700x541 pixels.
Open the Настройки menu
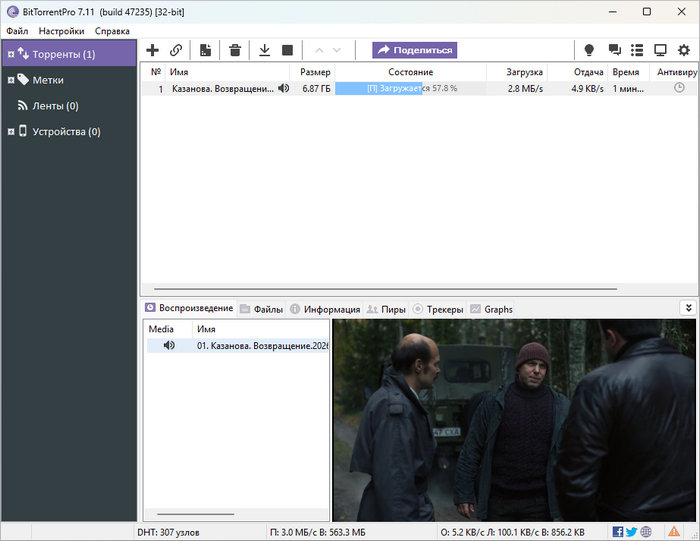tap(61, 31)
